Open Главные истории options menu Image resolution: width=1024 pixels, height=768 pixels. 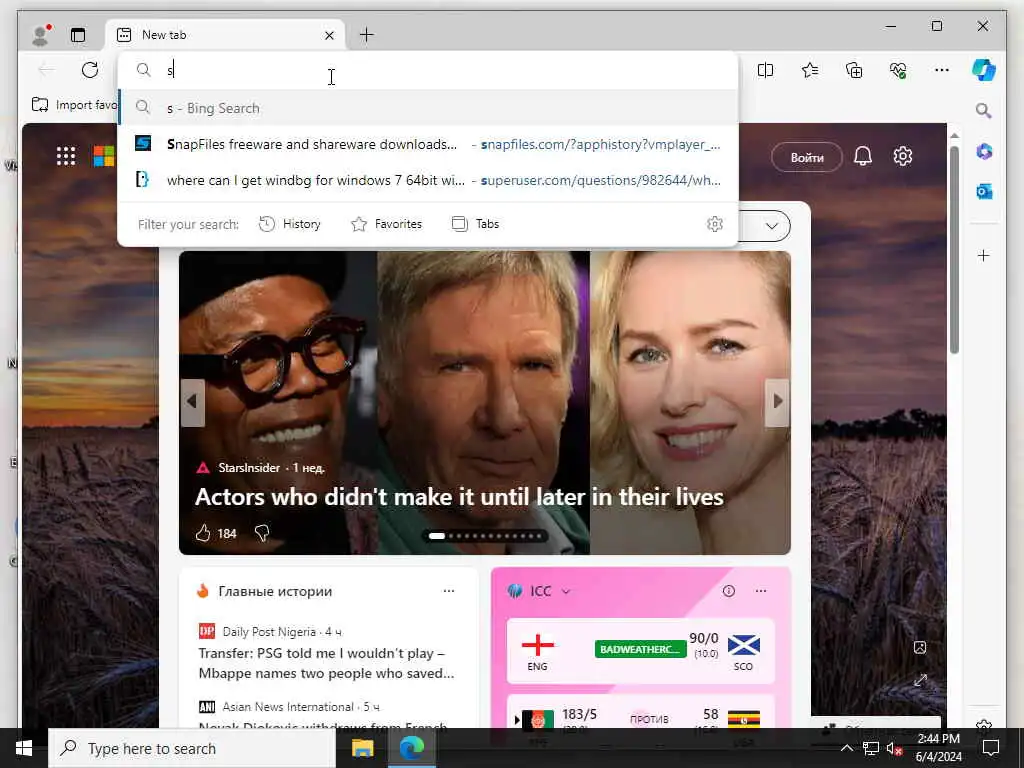tap(449, 591)
